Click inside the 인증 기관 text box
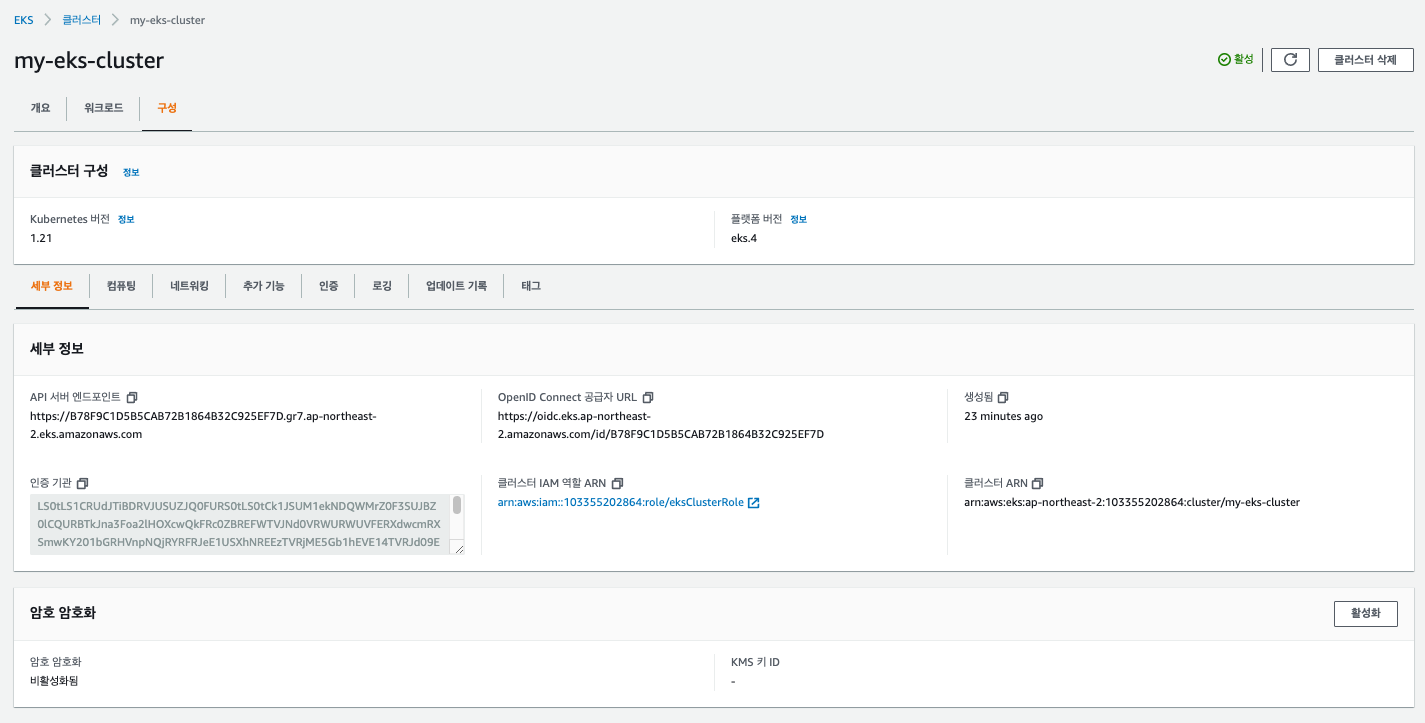Screen dimensions: 1425x723 [240, 524]
